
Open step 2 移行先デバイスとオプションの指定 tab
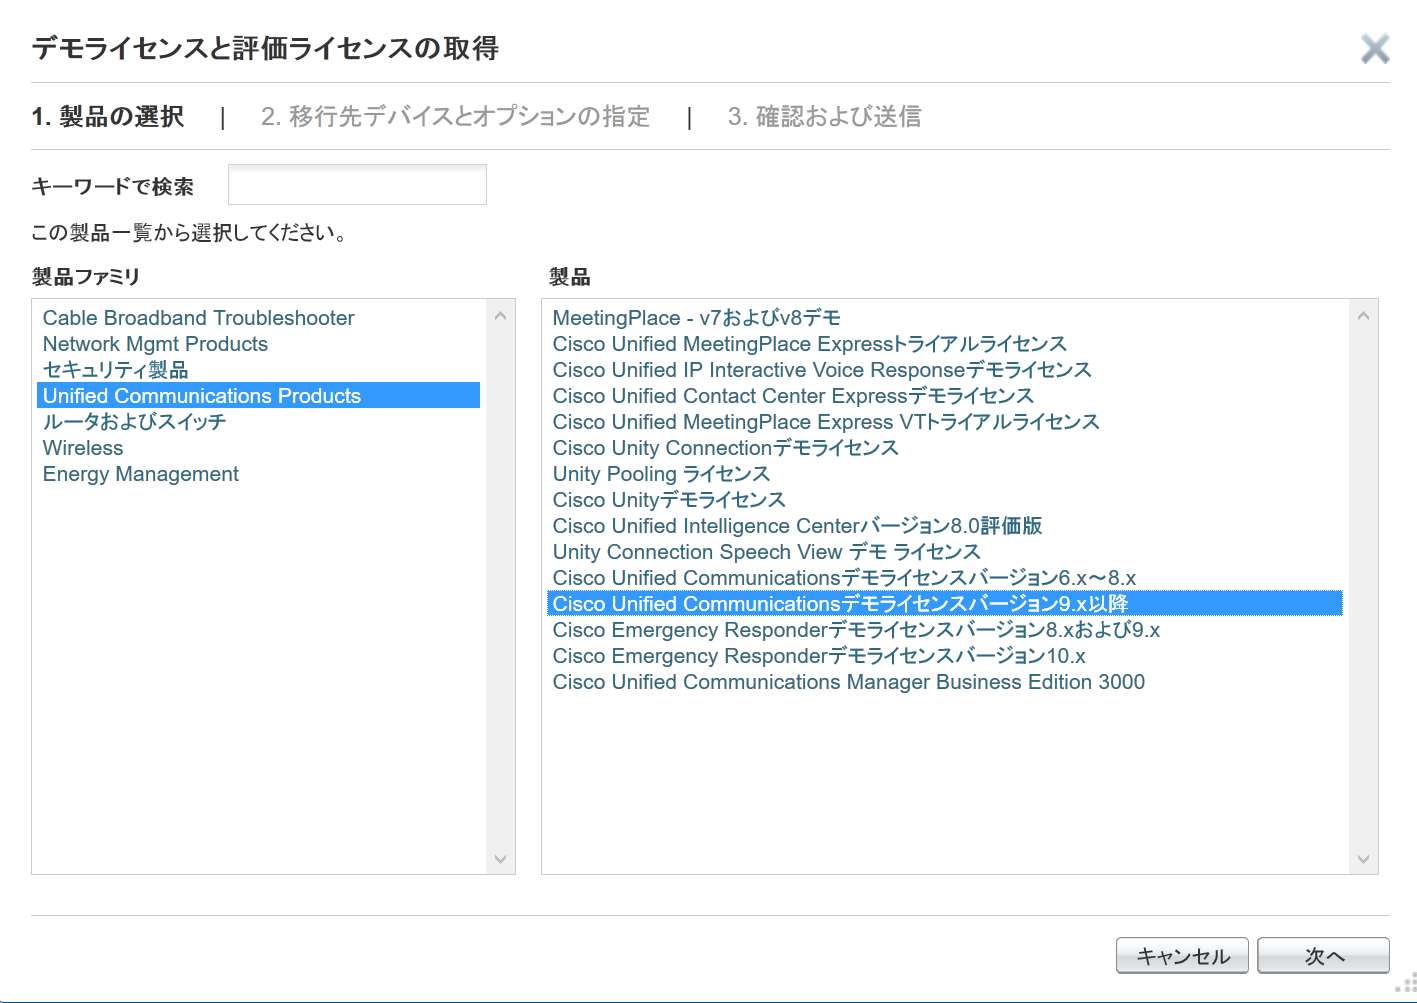tap(455, 117)
